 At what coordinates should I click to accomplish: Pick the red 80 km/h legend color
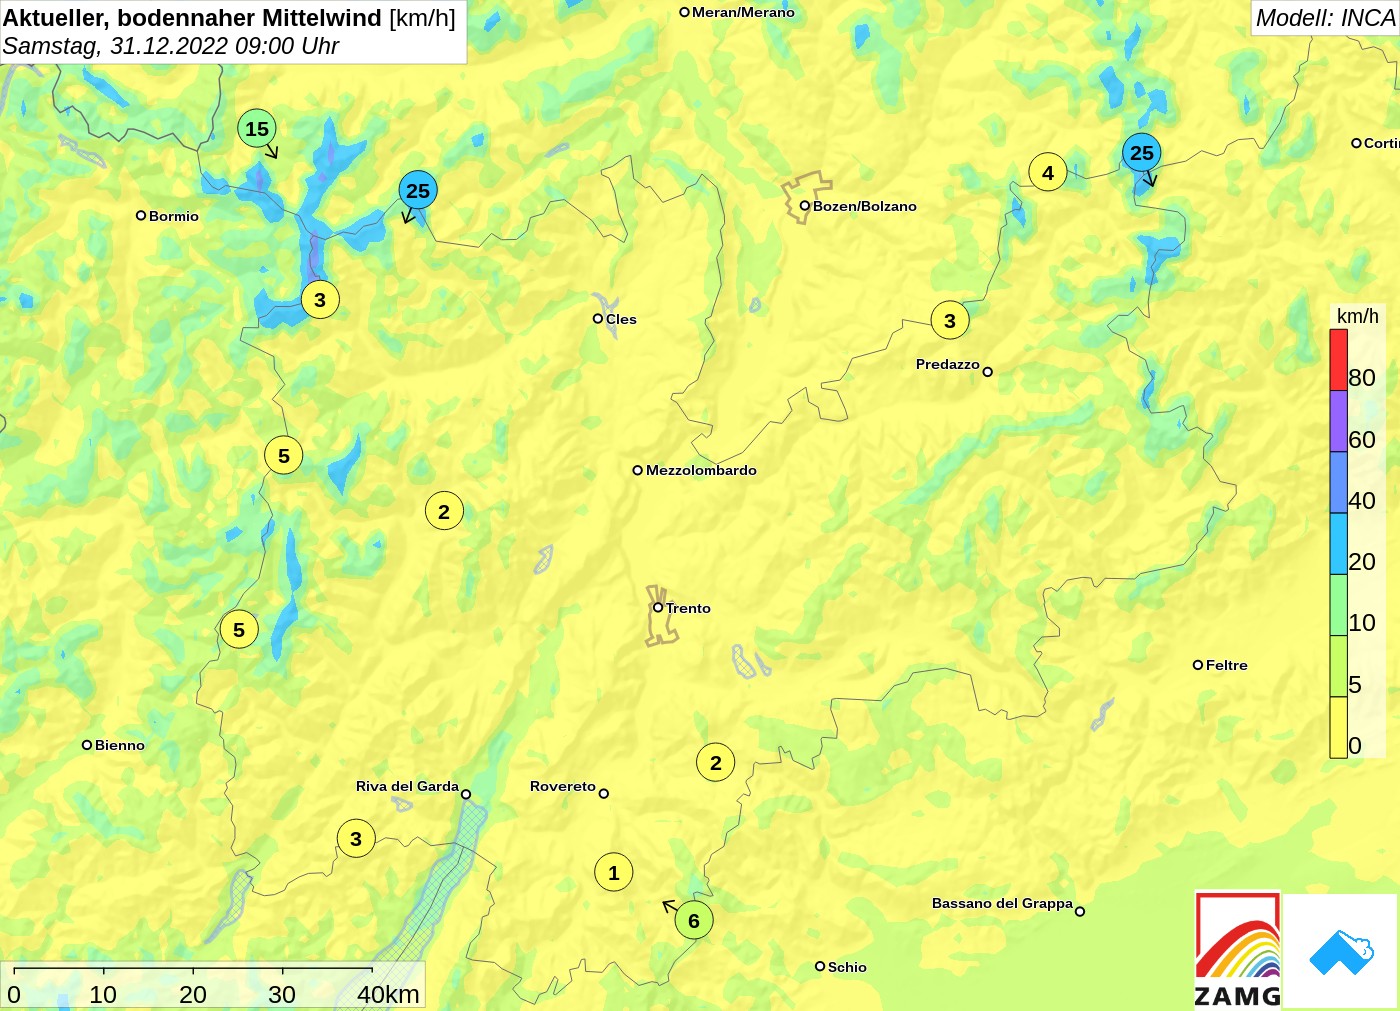pyautogui.click(x=1338, y=360)
